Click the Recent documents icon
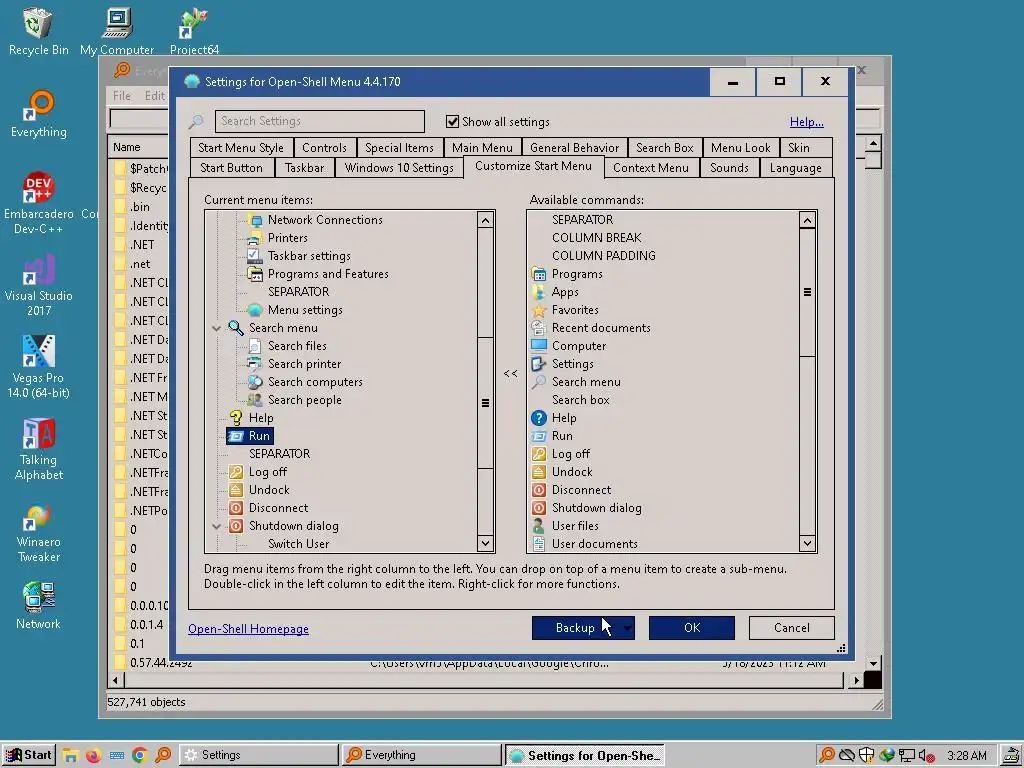This screenshot has height=768, width=1024. click(x=539, y=328)
